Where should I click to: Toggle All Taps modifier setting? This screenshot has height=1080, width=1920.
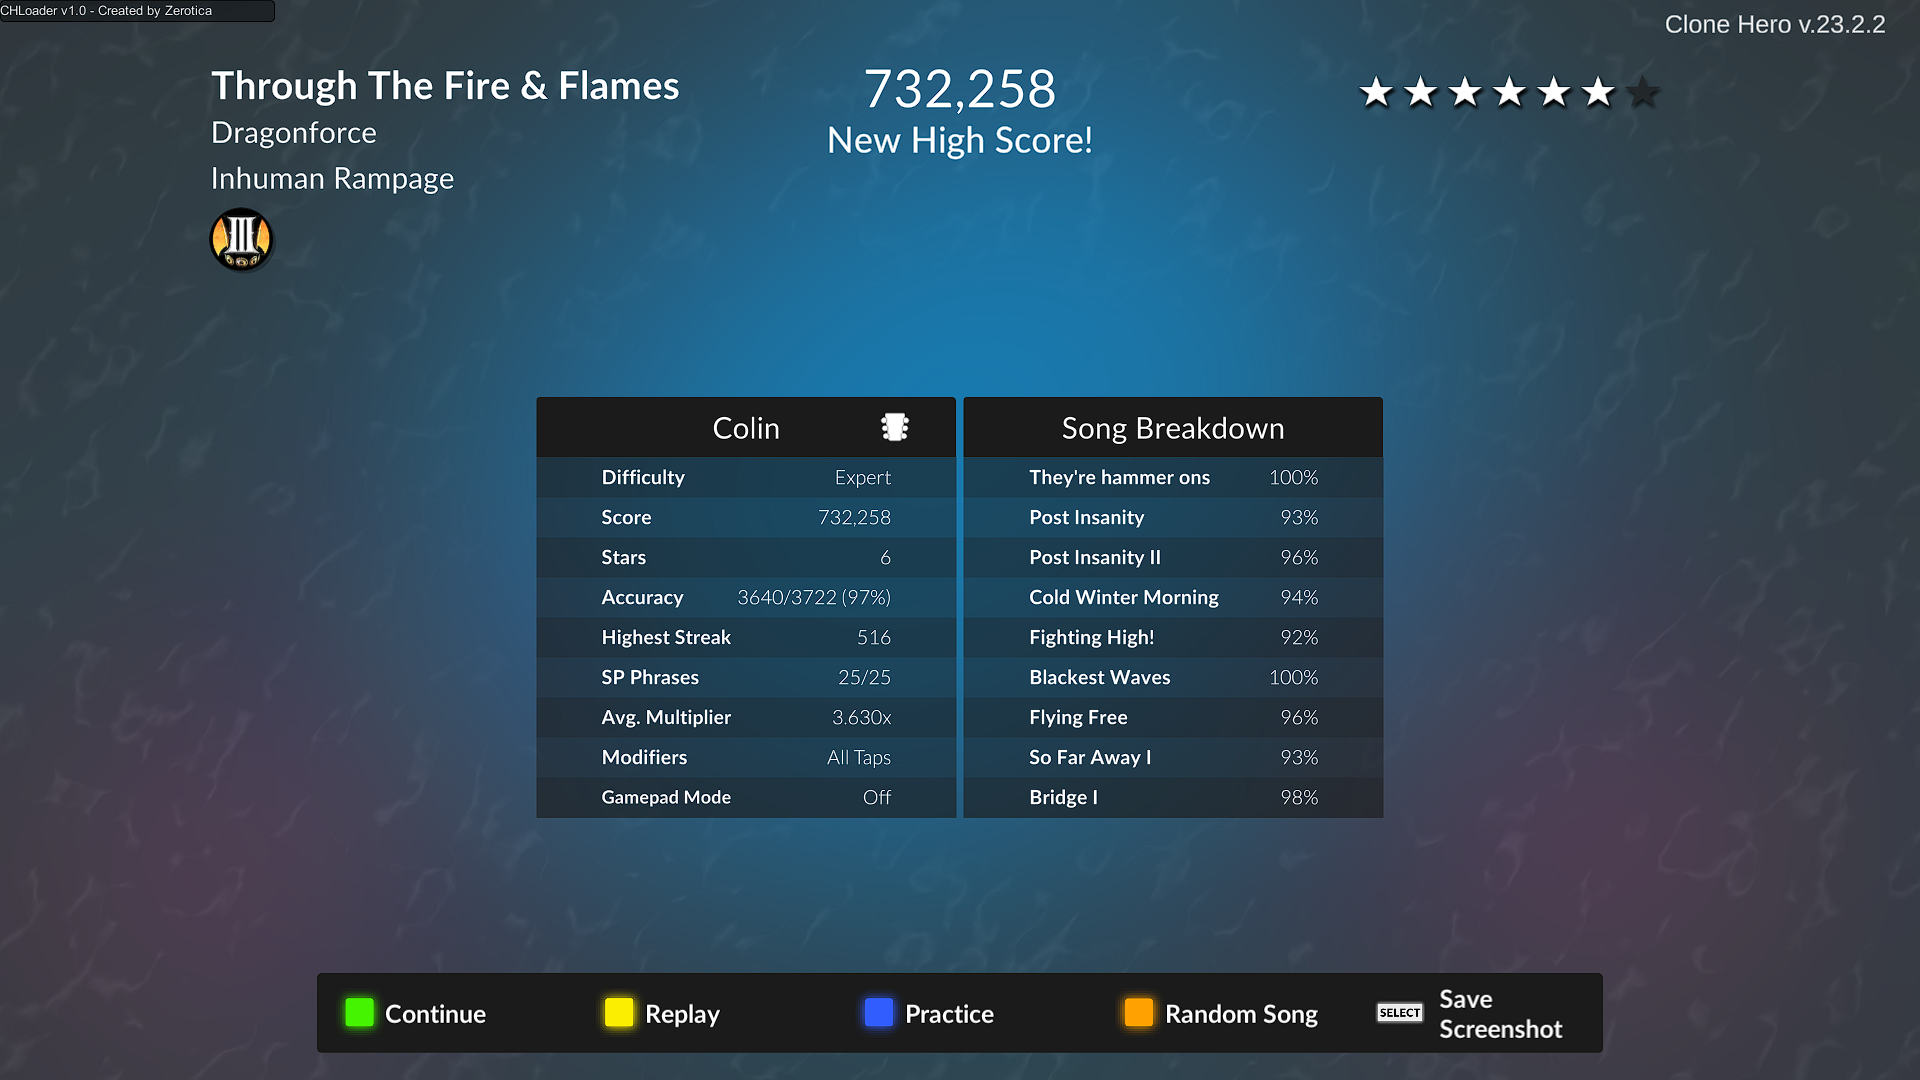coord(857,756)
